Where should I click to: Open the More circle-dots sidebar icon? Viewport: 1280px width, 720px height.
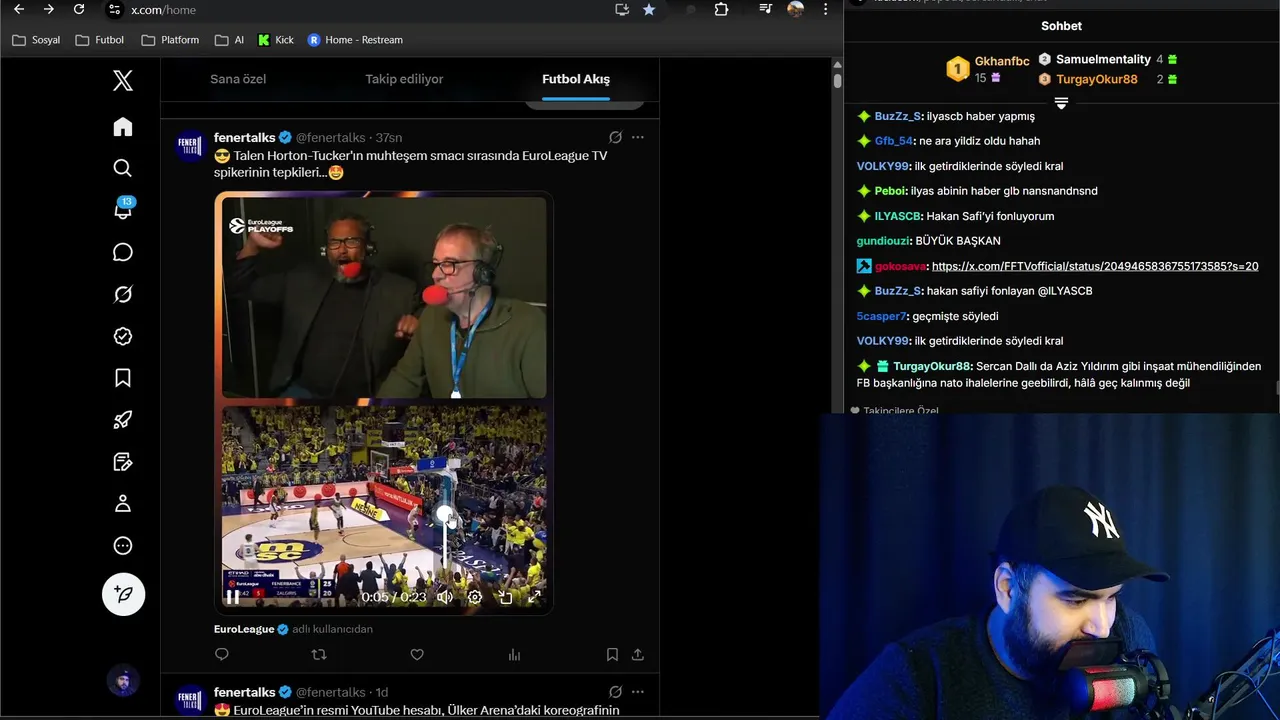click(x=123, y=546)
